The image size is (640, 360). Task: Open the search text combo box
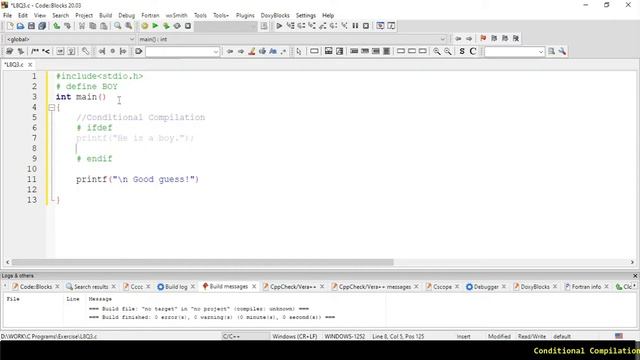[x=515, y=52]
